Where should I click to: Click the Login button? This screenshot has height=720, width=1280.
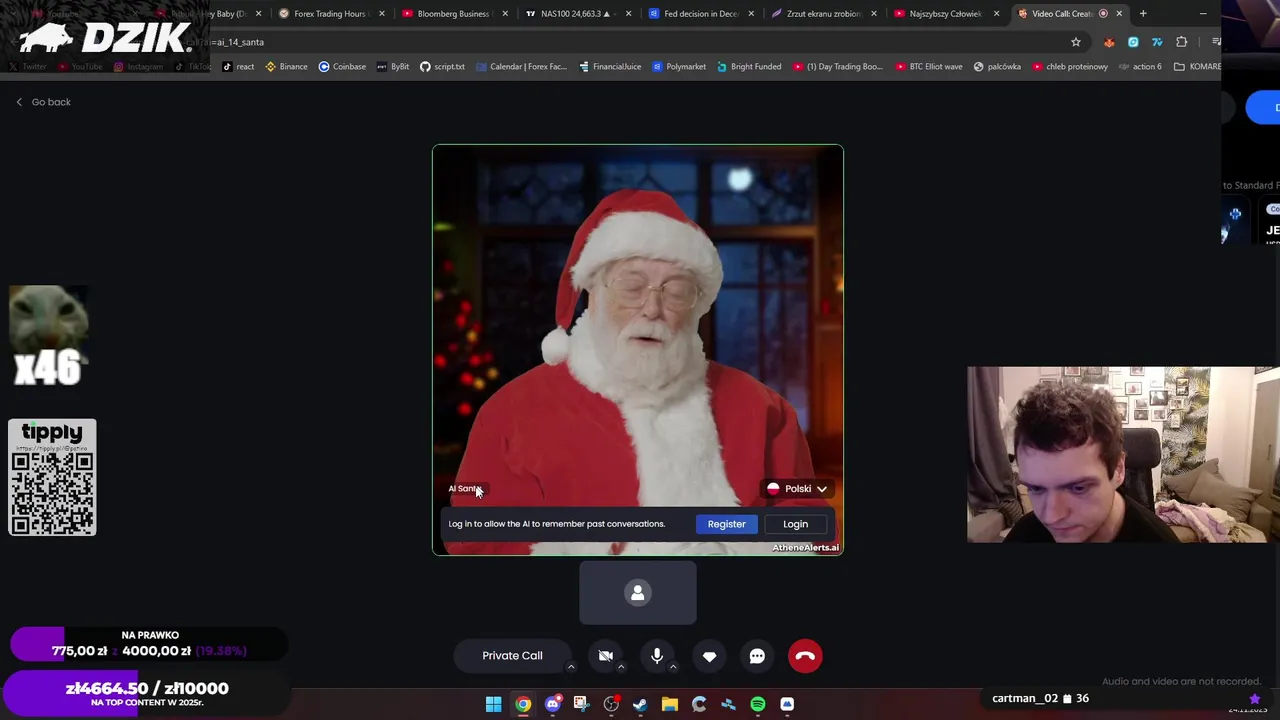pyautogui.click(x=795, y=524)
